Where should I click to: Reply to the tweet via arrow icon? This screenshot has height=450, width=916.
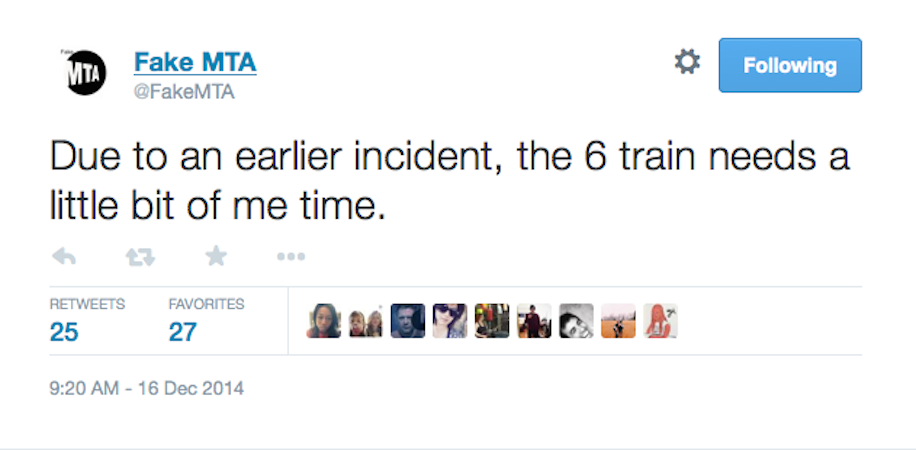64,257
